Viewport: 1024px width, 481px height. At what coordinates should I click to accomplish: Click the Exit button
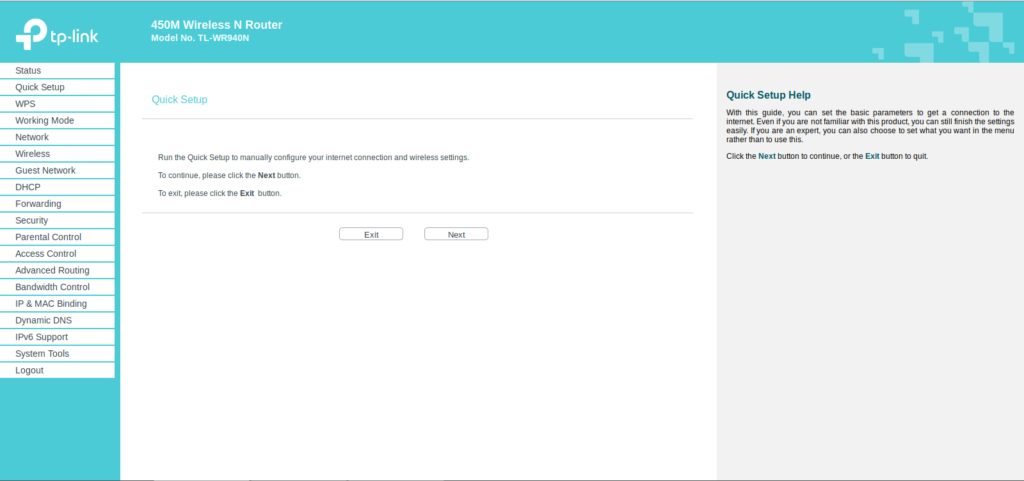tap(371, 234)
